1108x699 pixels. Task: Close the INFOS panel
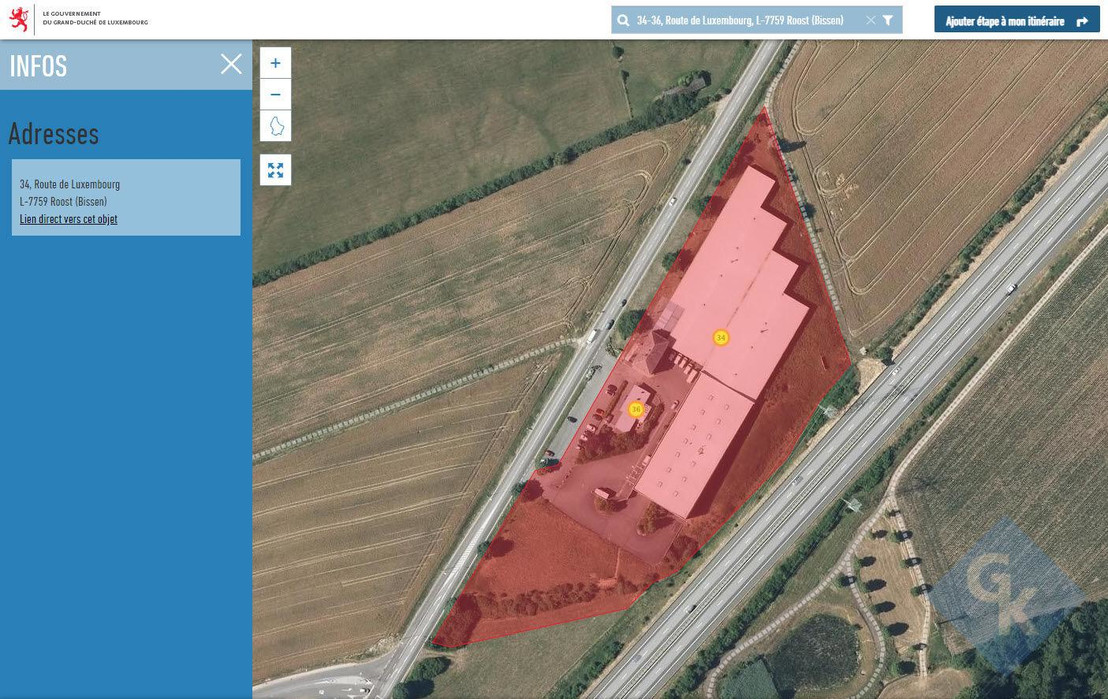coord(231,64)
